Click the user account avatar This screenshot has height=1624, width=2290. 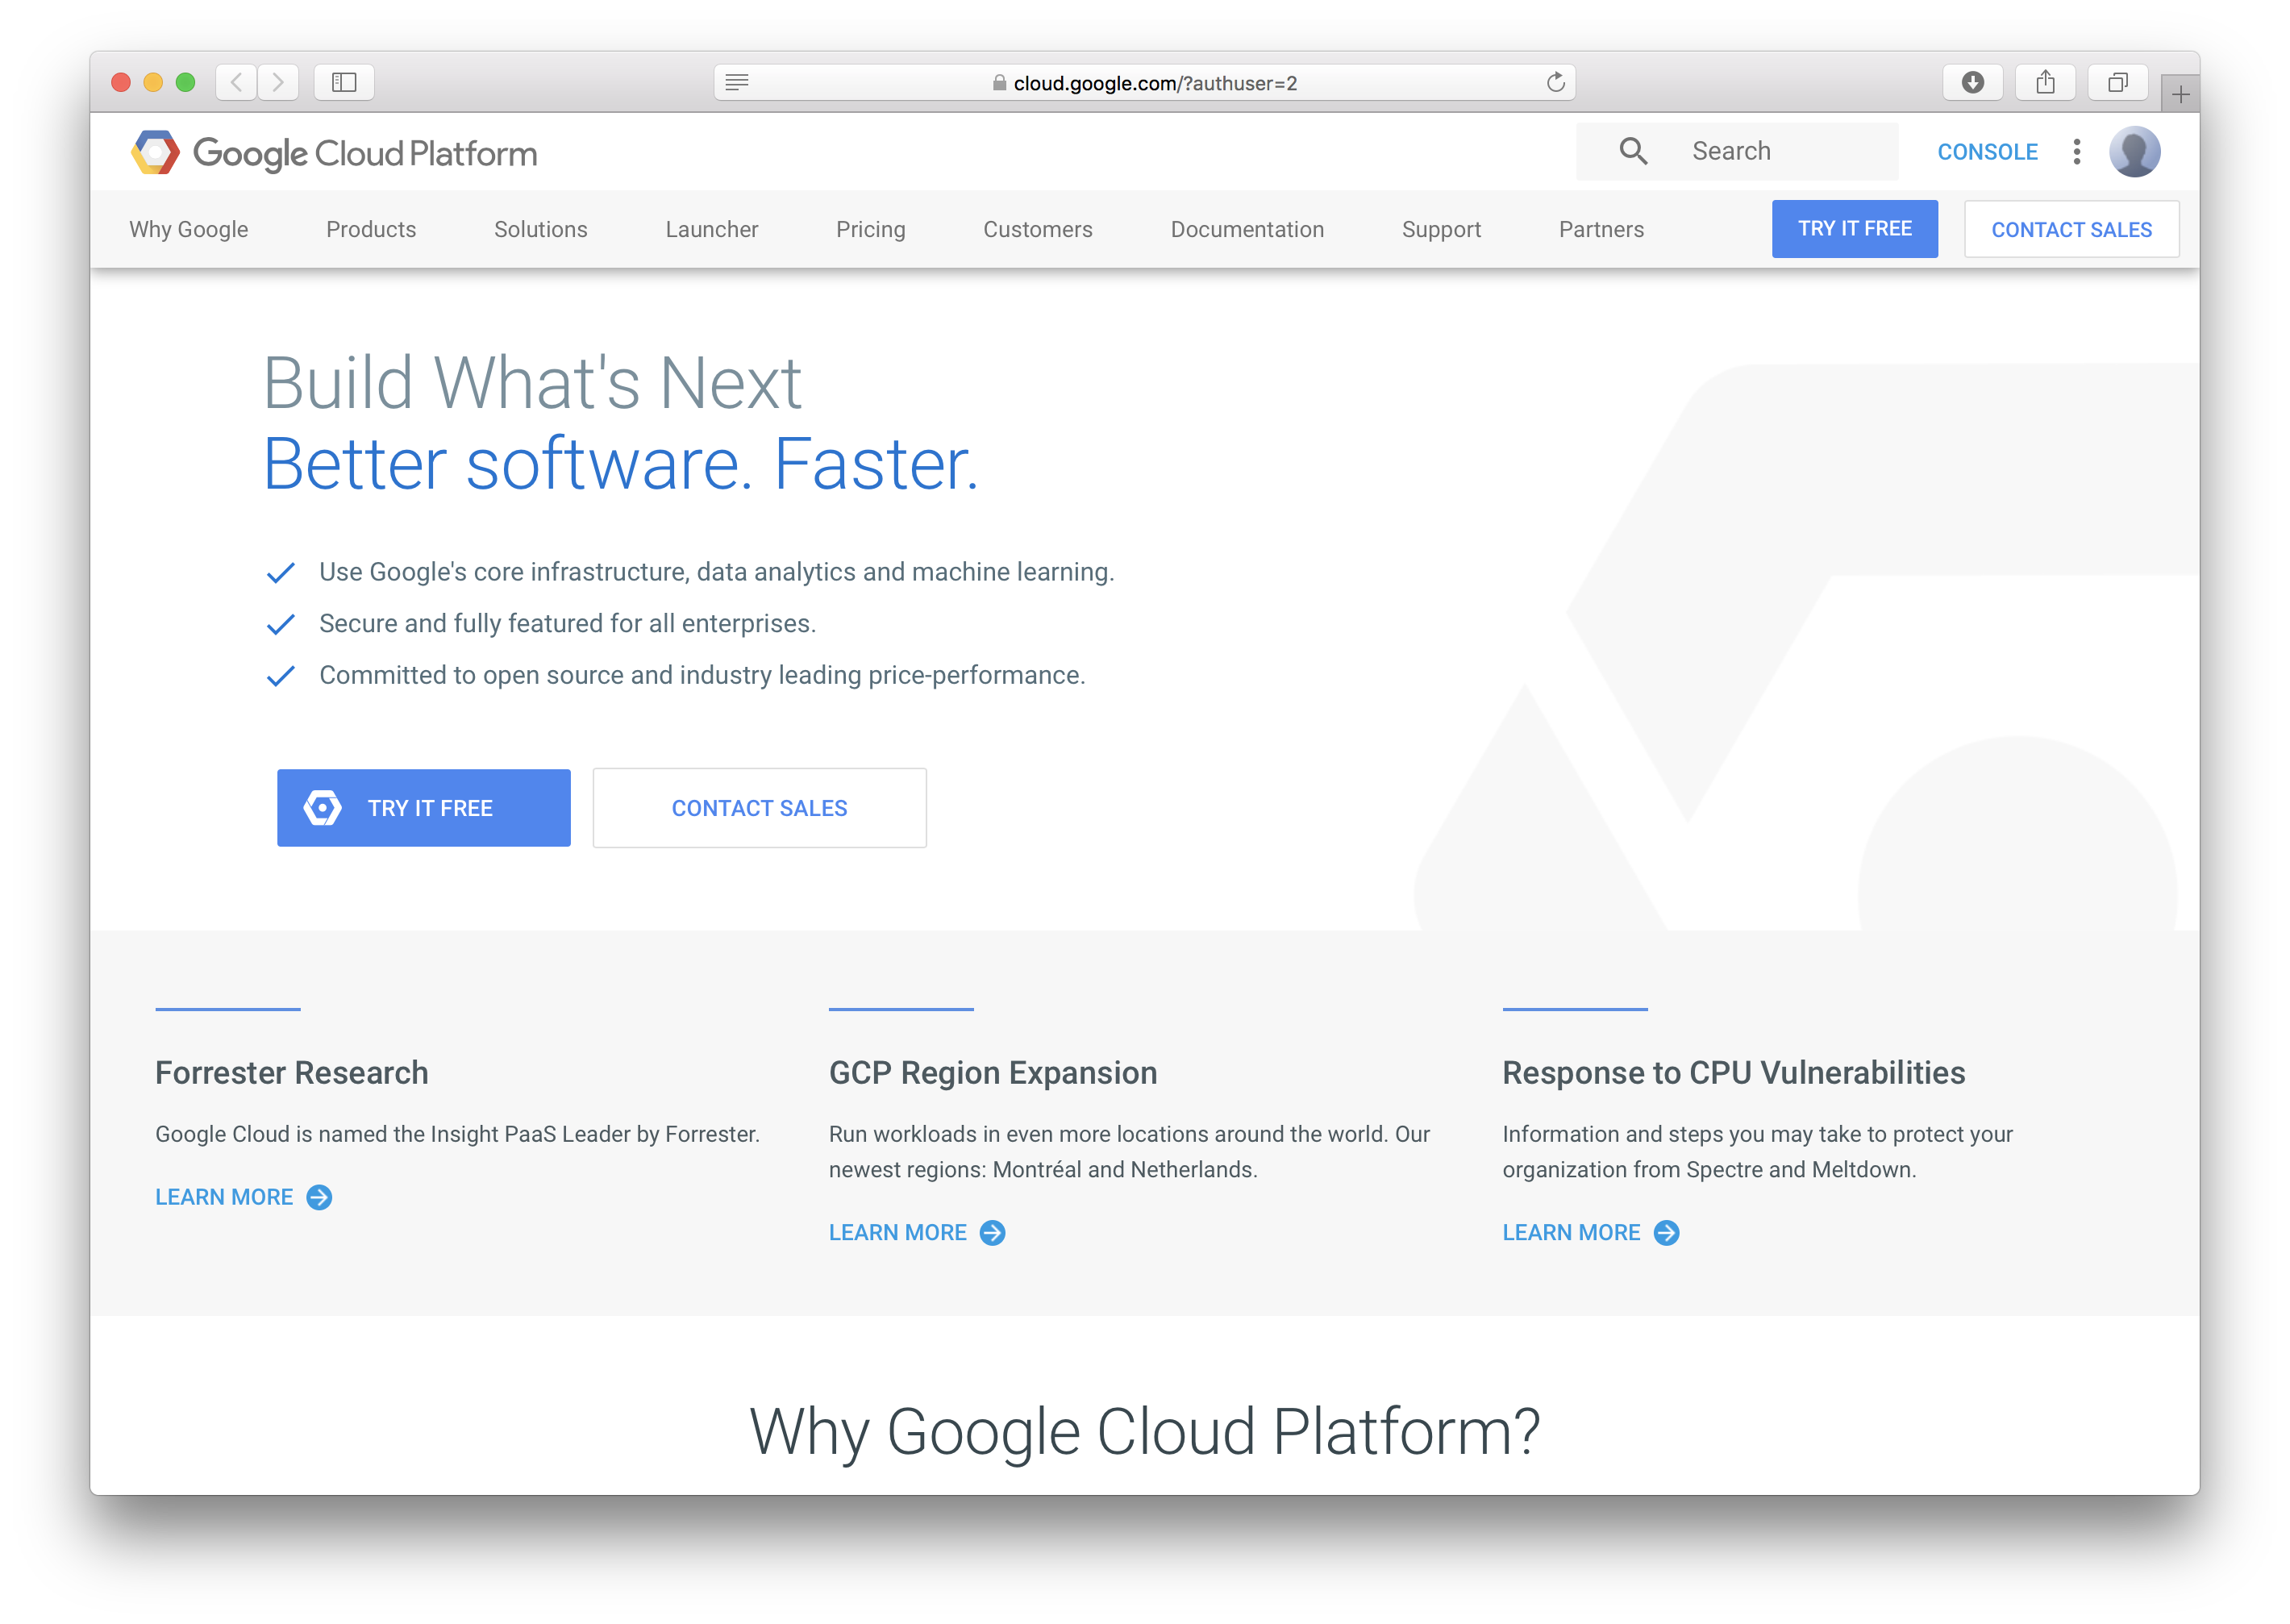pyautogui.click(x=2134, y=151)
